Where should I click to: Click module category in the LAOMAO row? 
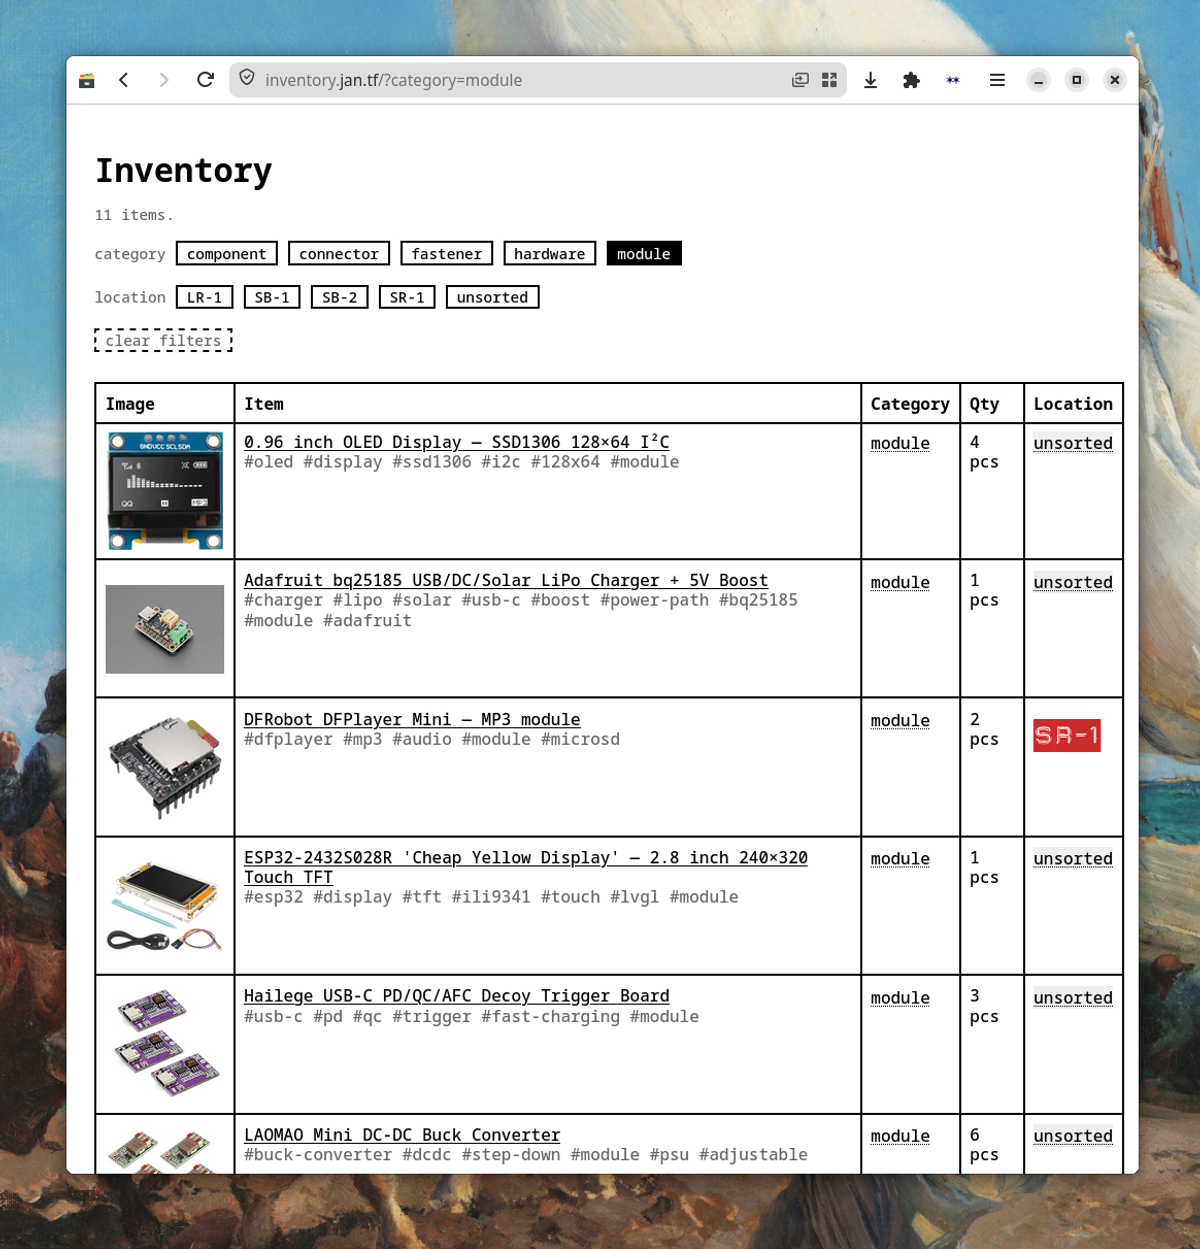[900, 1136]
